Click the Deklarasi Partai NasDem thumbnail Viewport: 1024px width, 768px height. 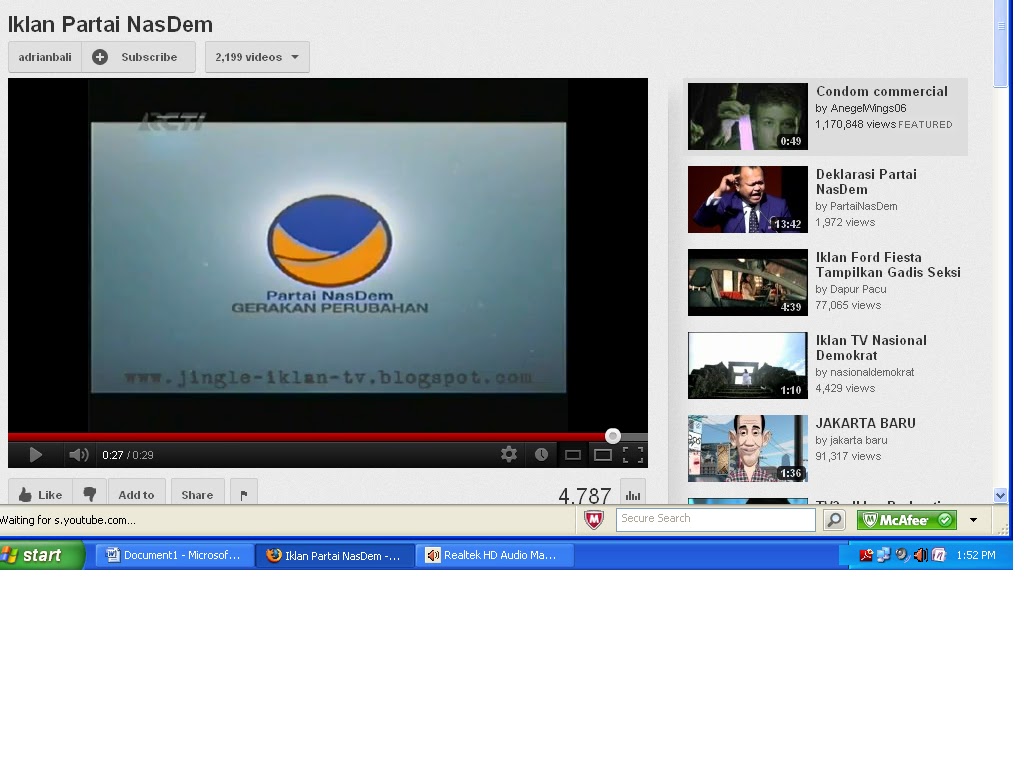[748, 199]
